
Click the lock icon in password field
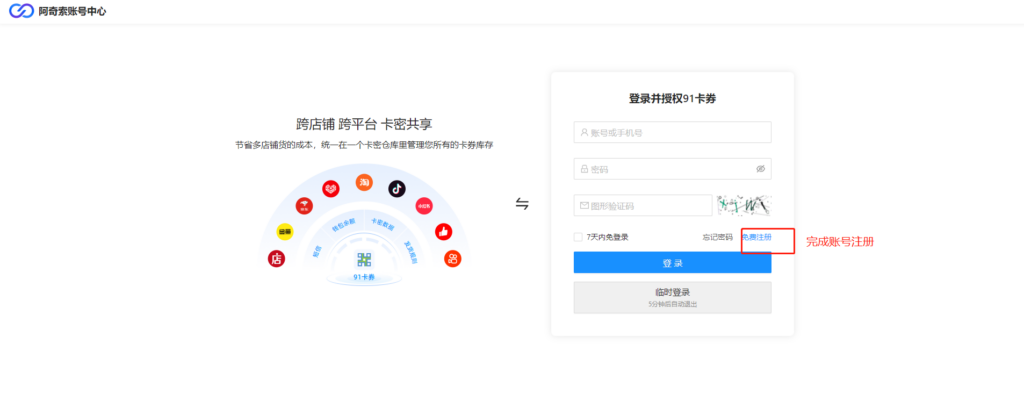(584, 169)
